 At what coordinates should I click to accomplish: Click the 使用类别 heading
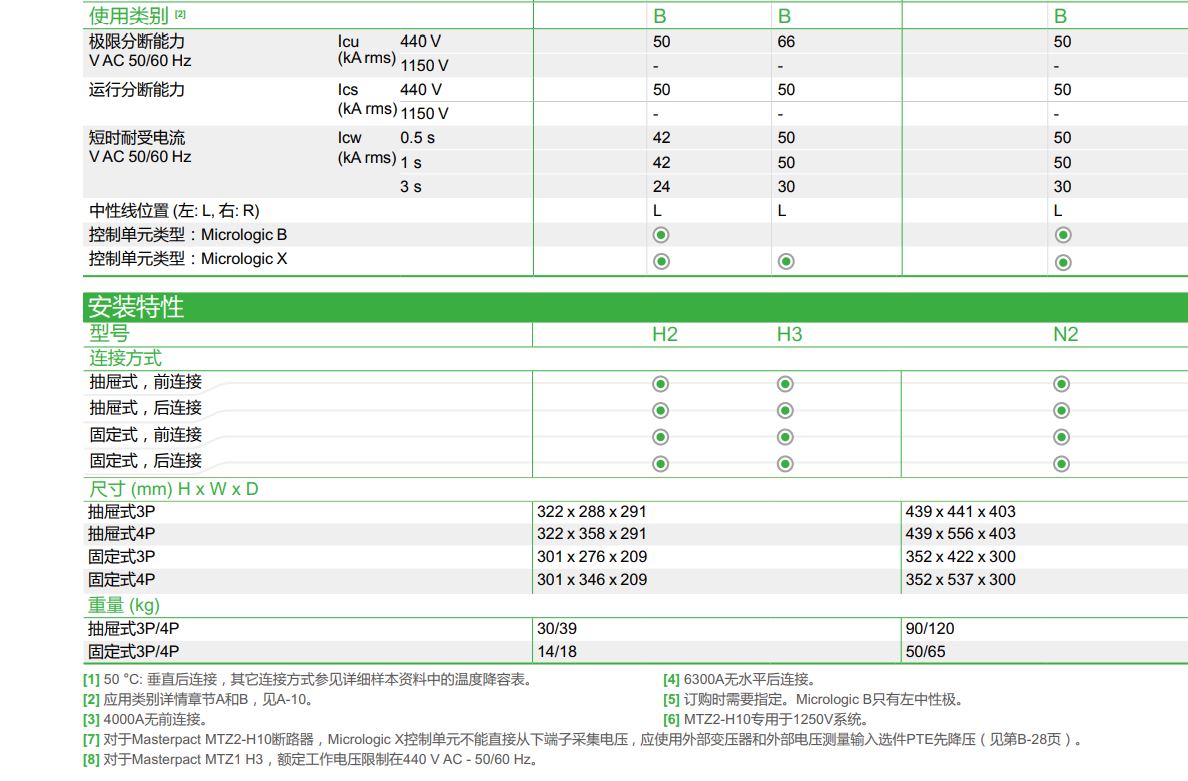click(128, 15)
